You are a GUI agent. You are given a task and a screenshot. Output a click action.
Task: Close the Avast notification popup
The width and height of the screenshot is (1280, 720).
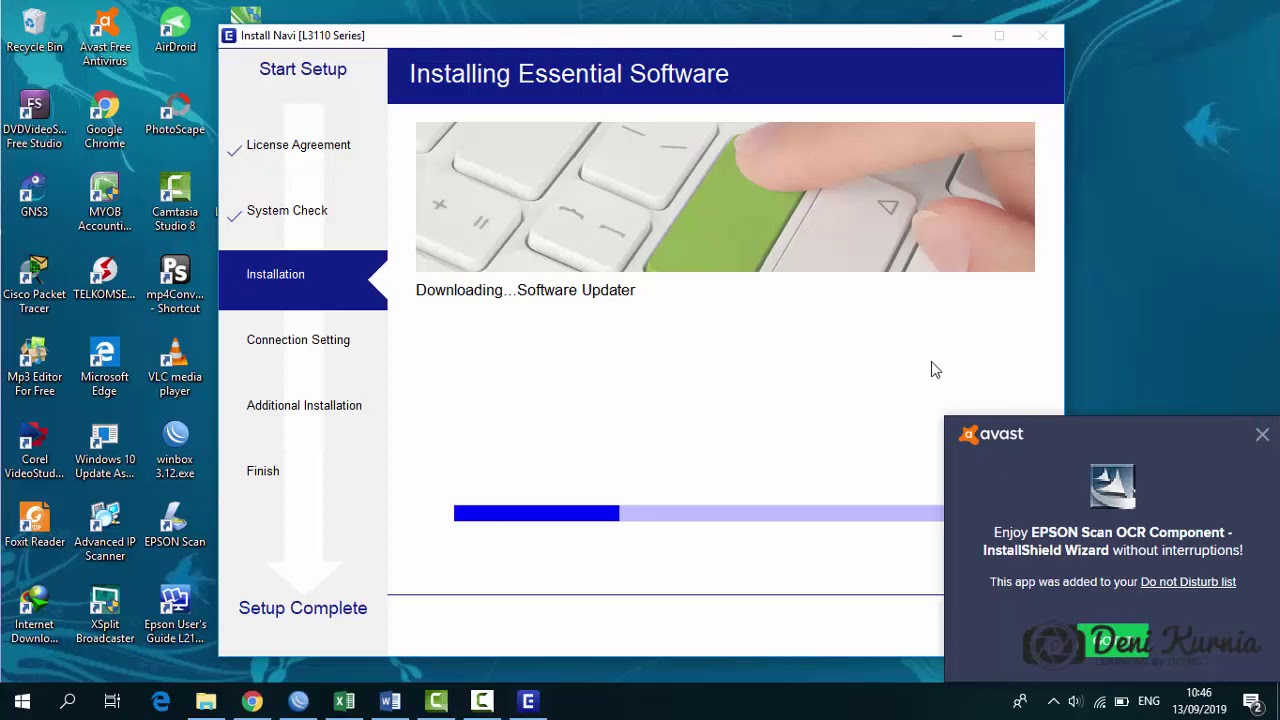tap(1262, 435)
